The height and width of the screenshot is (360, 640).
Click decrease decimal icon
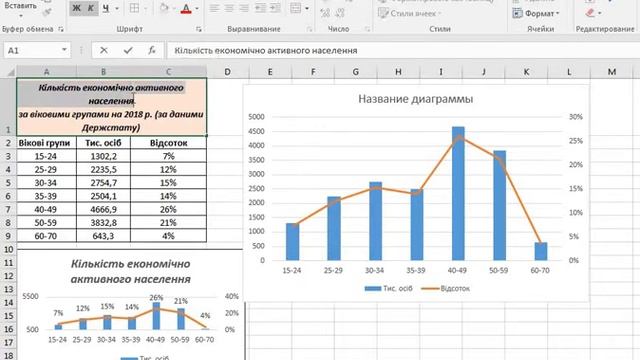pyautogui.click(x=340, y=13)
